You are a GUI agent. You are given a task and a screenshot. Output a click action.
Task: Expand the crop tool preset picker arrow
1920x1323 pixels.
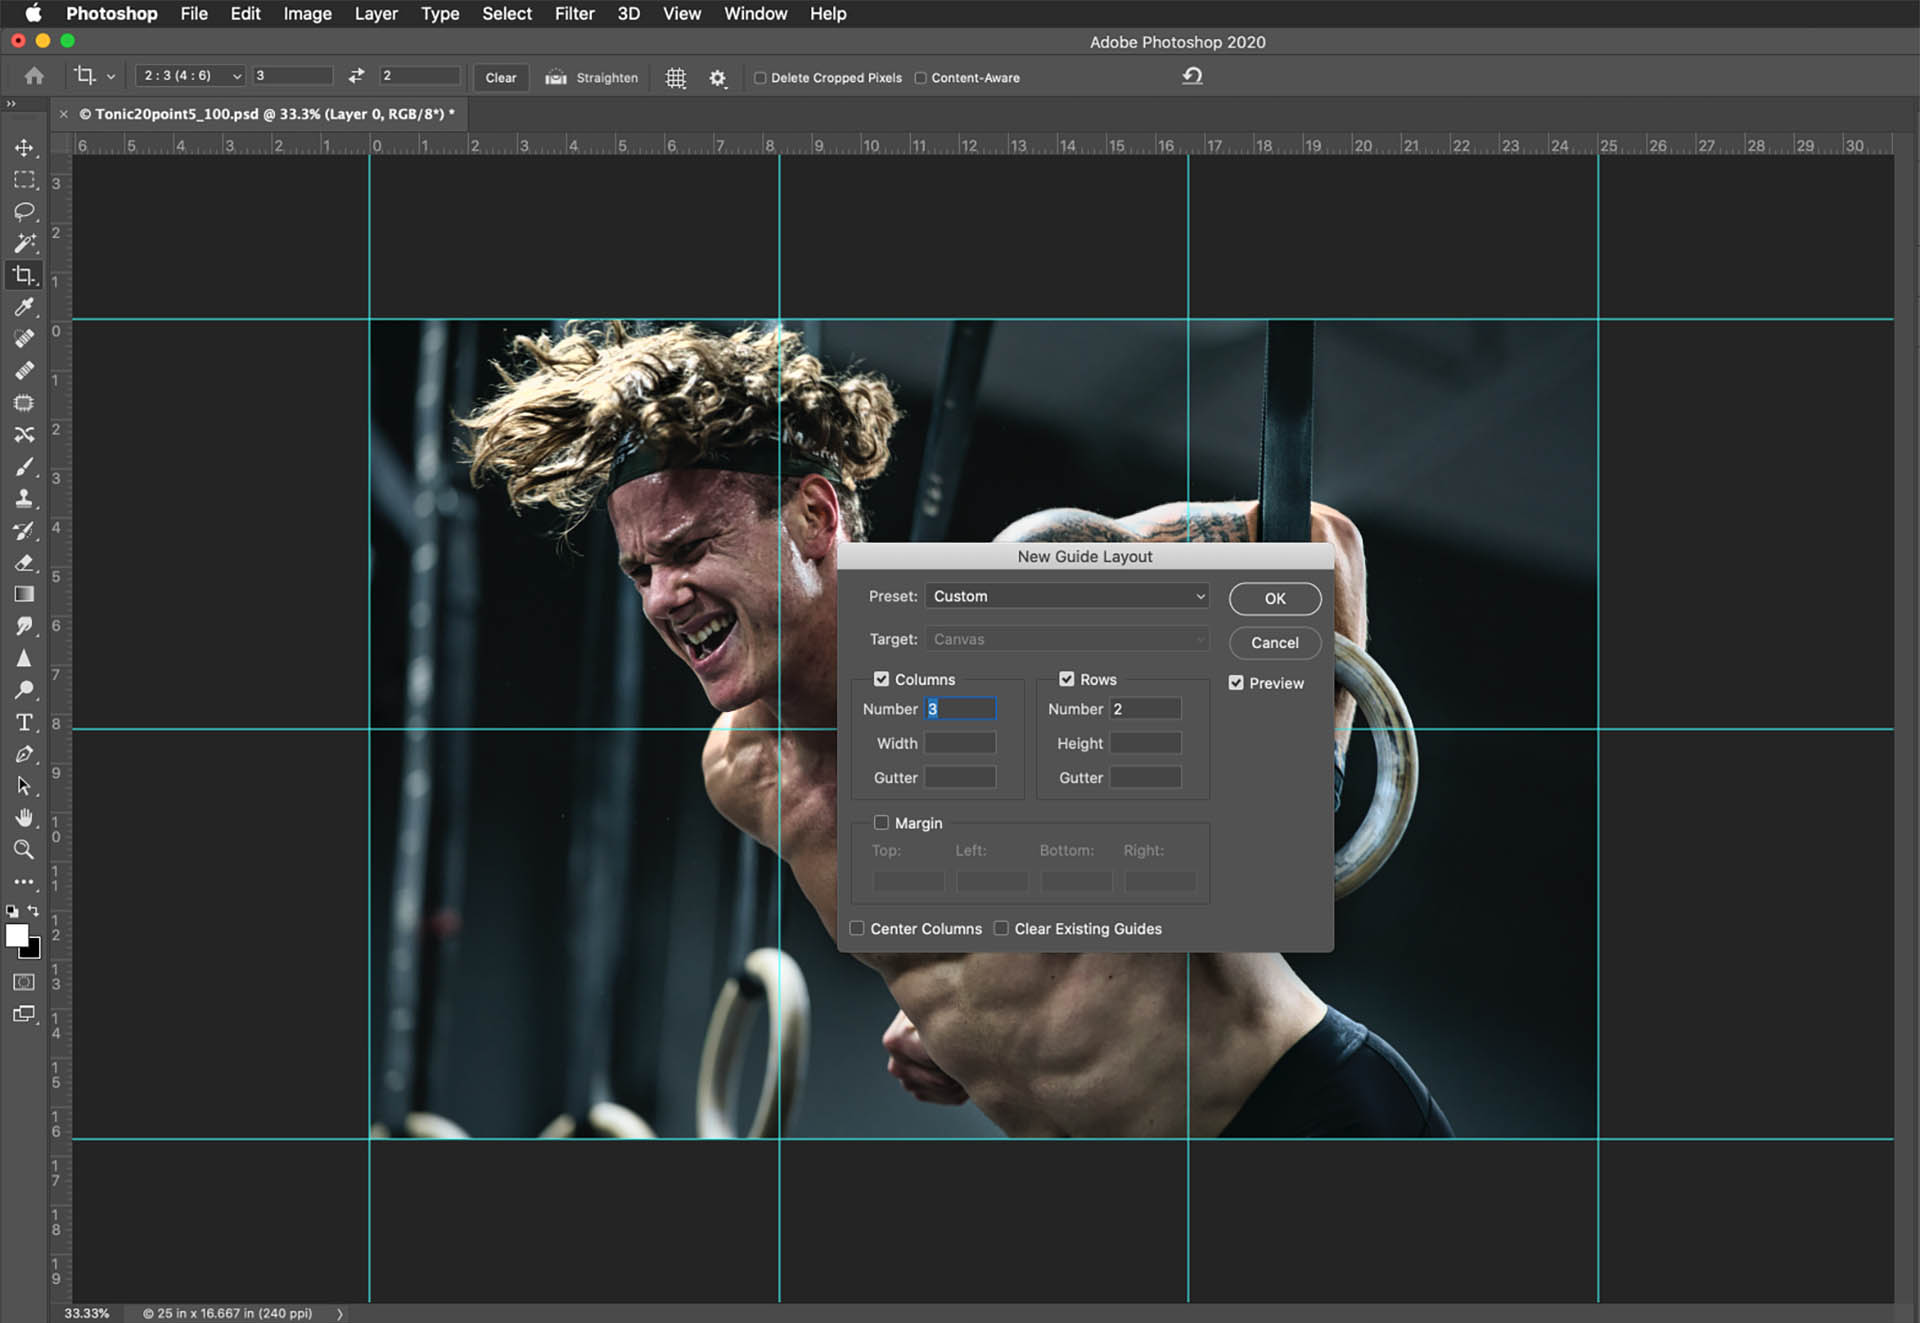click(x=111, y=77)
